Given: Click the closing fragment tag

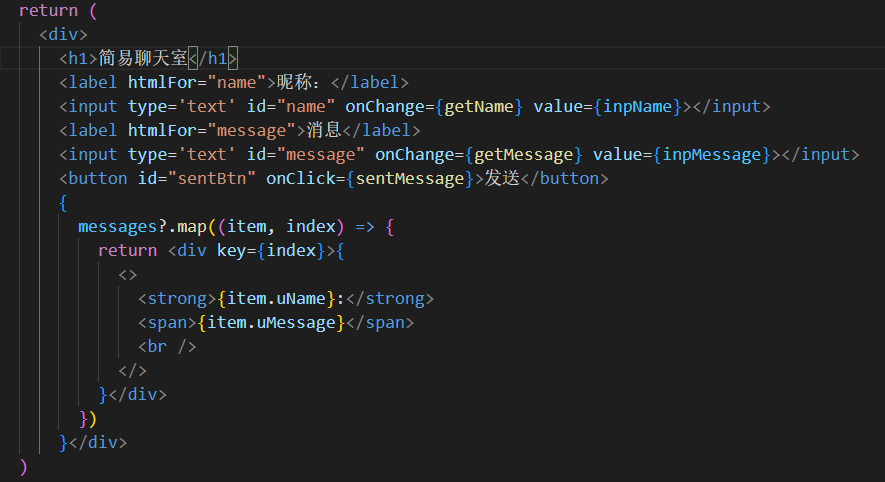Looking at the screenshot, I should 133,371.
